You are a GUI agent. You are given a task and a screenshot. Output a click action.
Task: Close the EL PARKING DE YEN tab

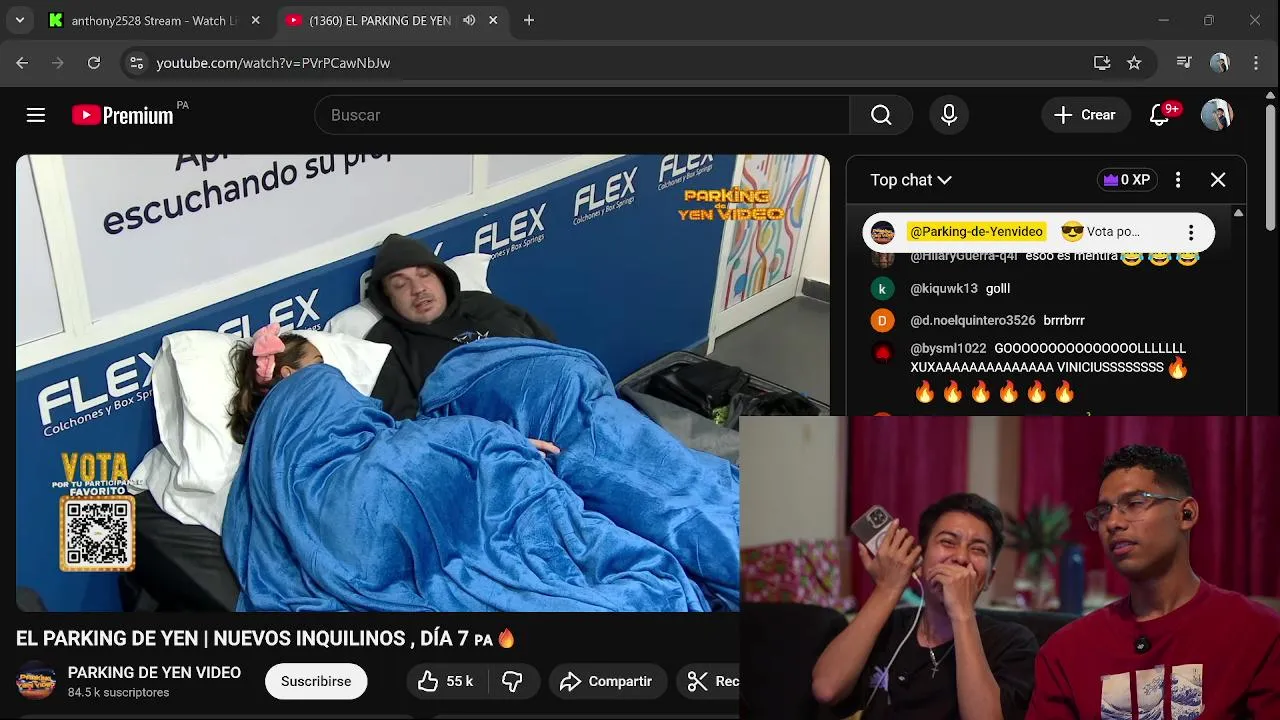click(x=493, y=20)
